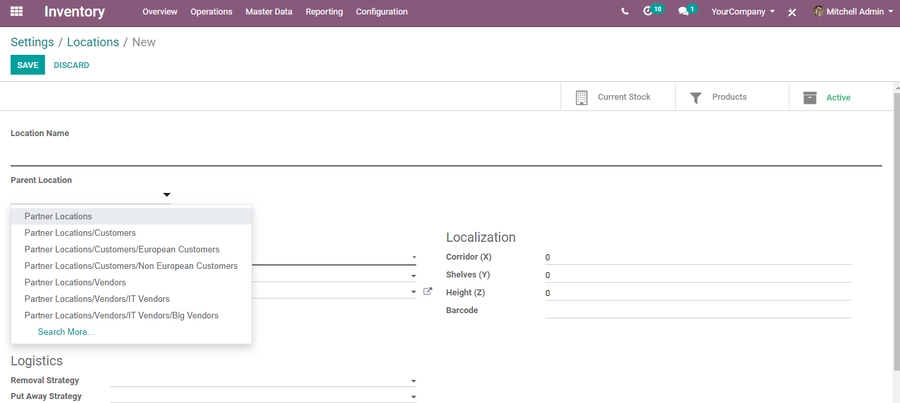
Task: Open the Configuration menu
Action: [x=381, y=12]
